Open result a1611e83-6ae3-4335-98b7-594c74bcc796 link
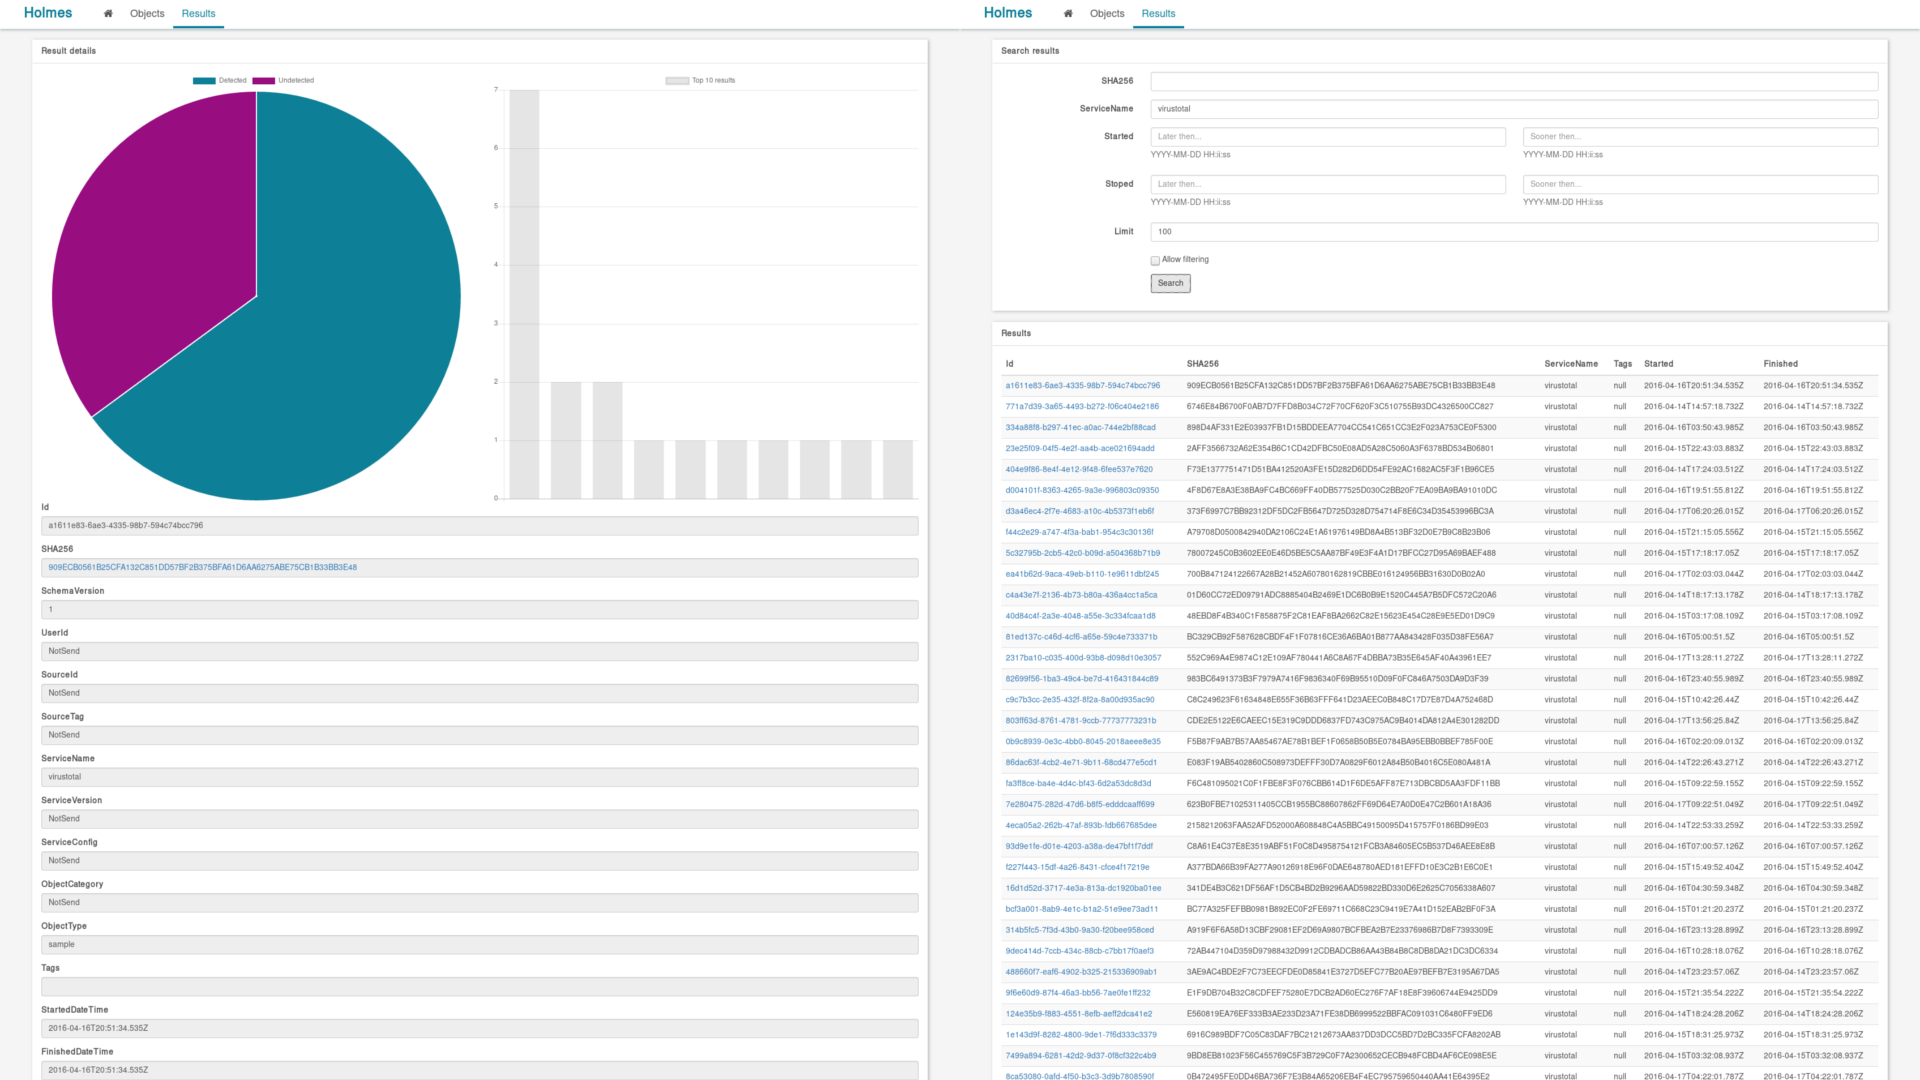The width and height of the screenshot is (1920, 1080). (x=1082, y=386)
